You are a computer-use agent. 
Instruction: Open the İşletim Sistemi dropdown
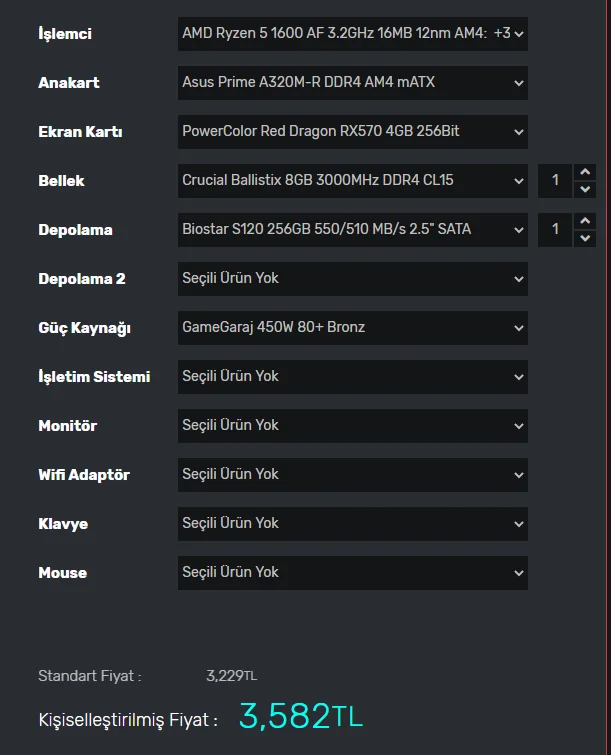coord(352,377)
